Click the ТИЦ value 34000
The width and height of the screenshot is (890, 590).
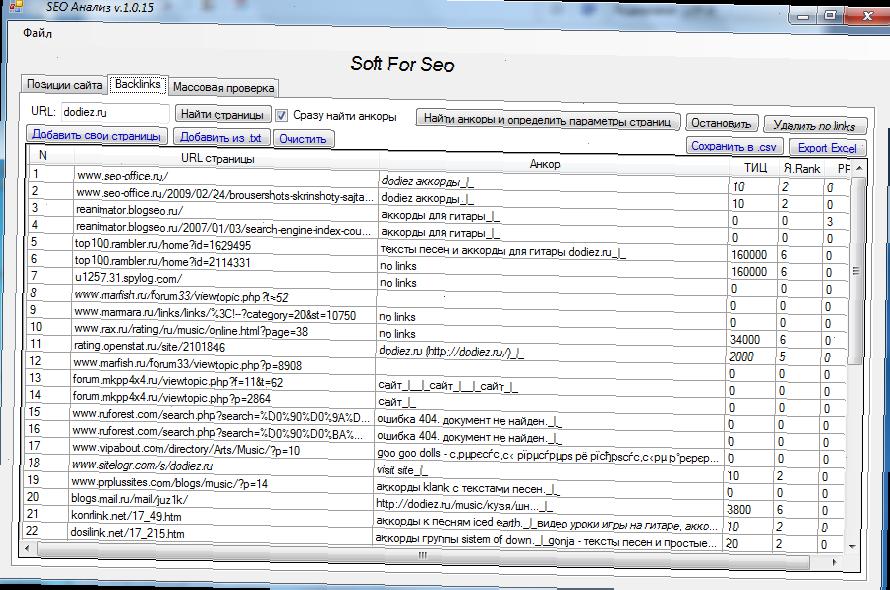(745, 340)
